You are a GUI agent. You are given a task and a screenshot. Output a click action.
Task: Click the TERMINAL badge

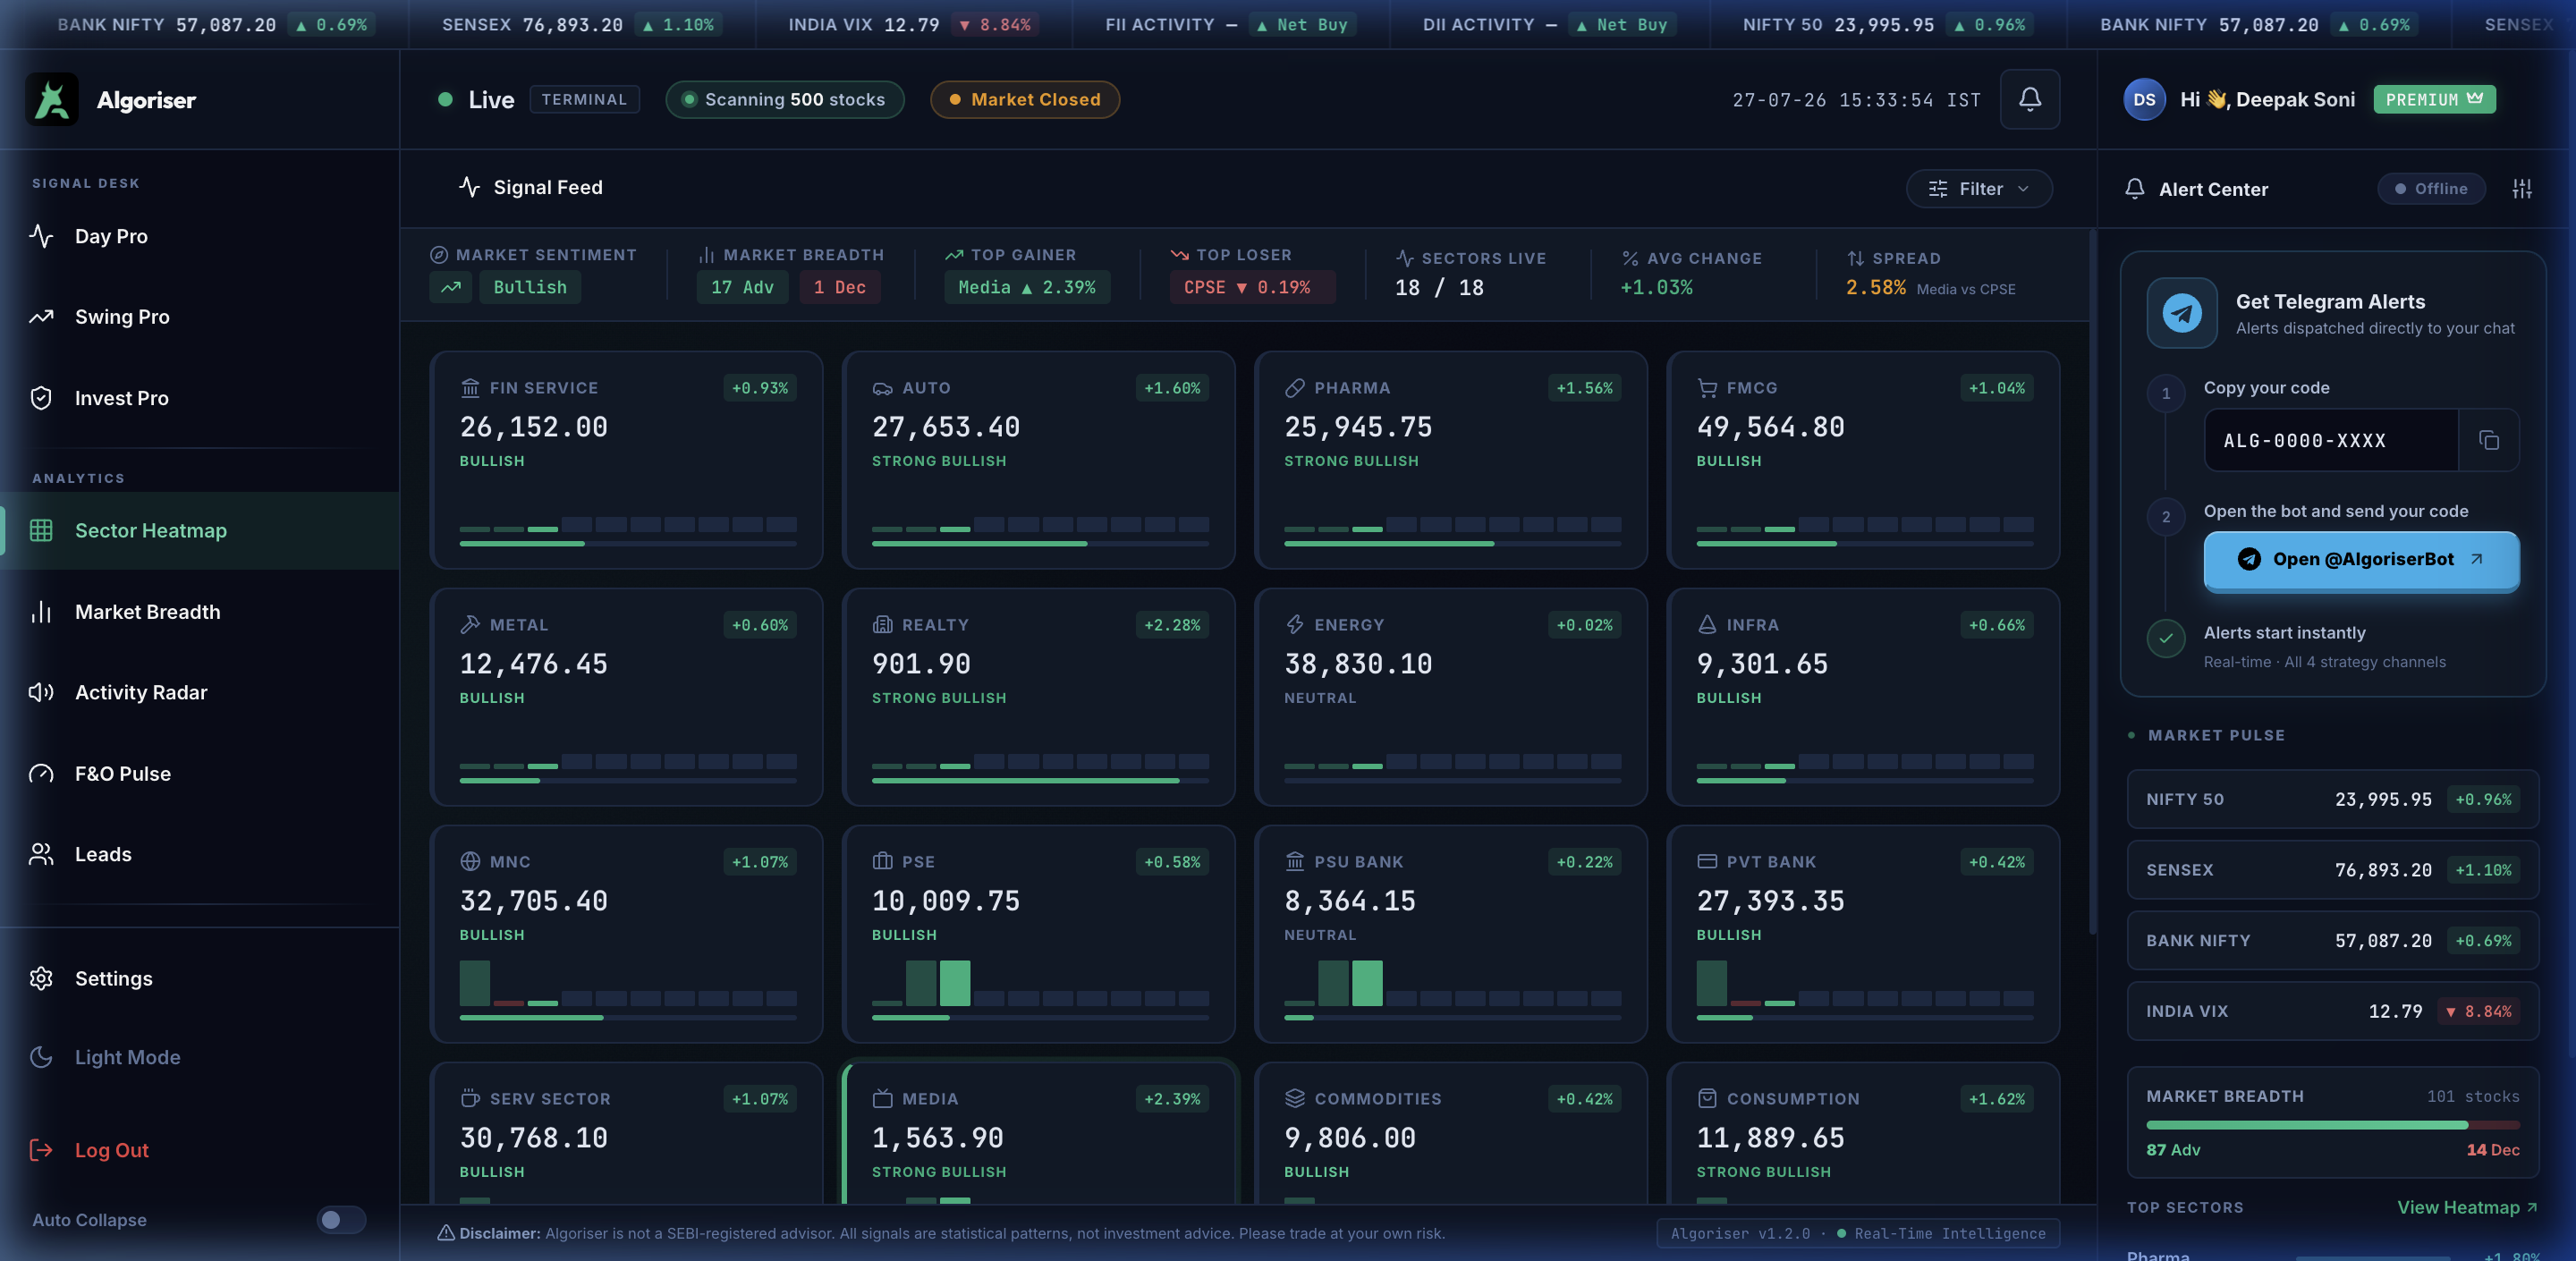tap(584, 99)
